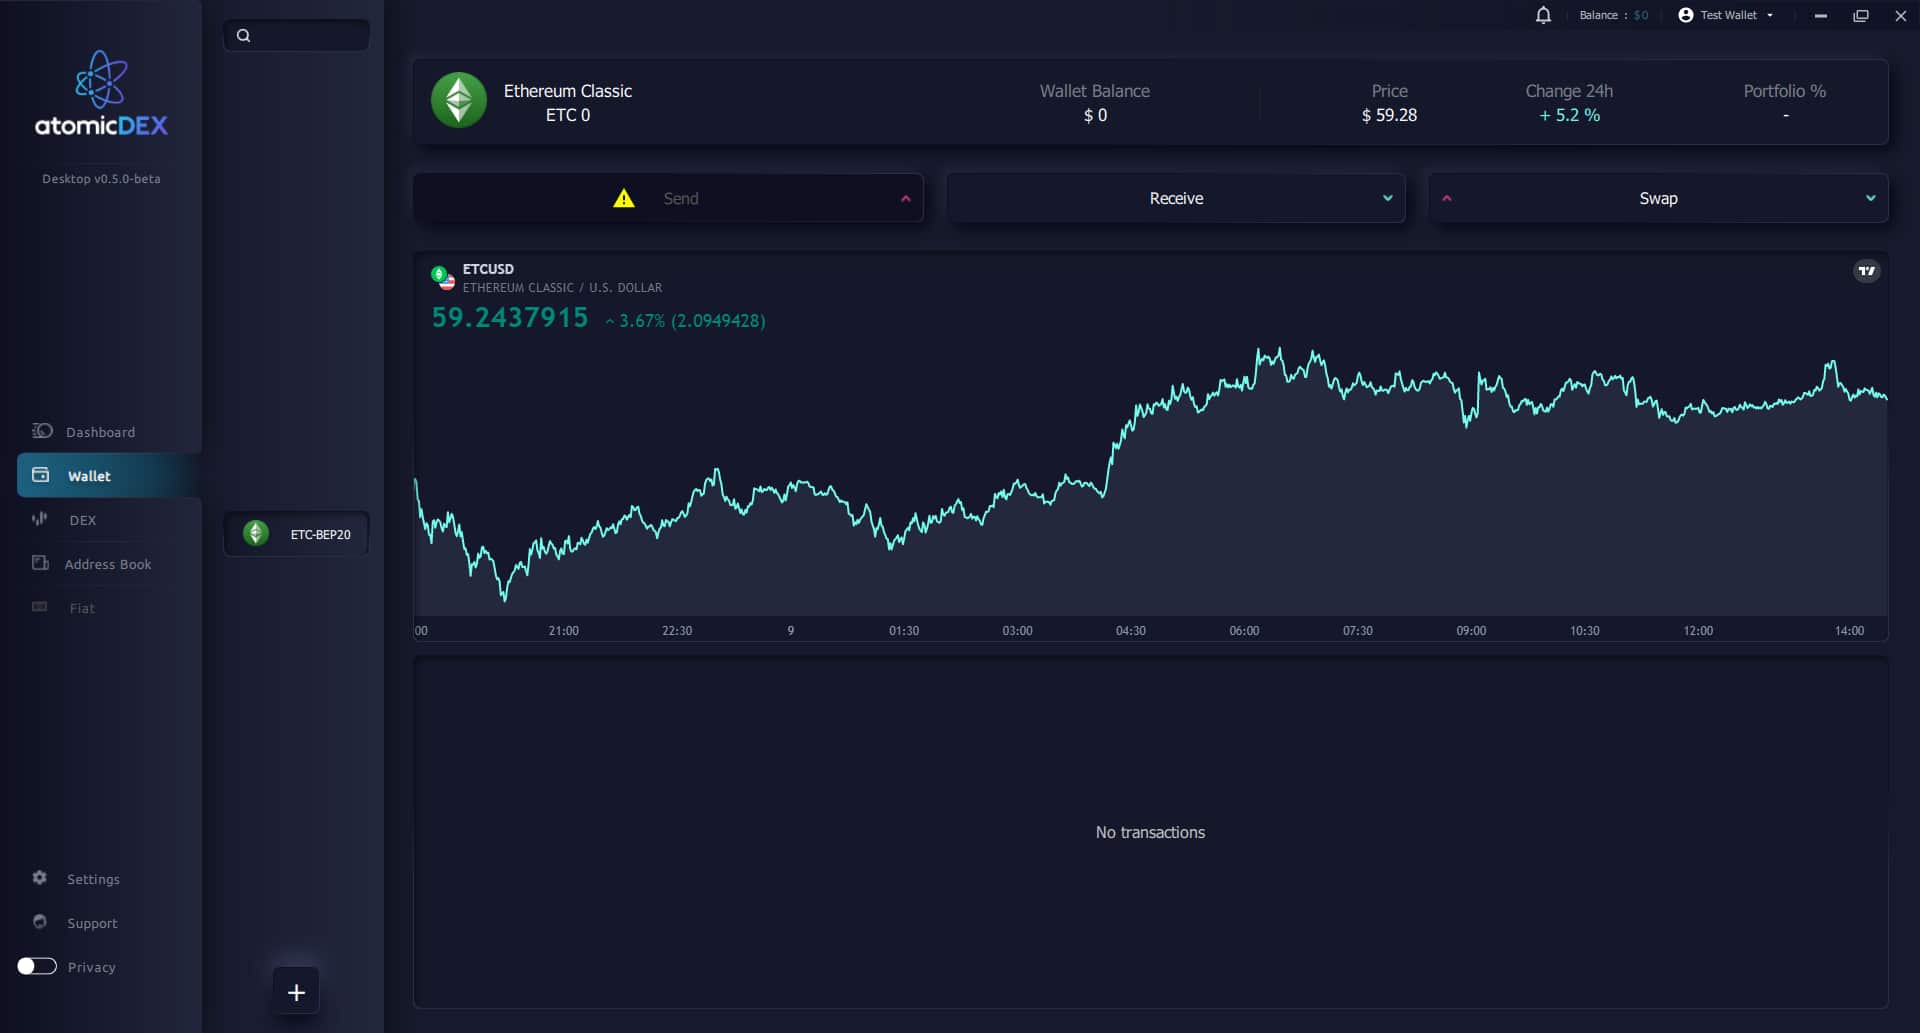Open the Address Book page
The image size is (1920, 1033).
(x=108, y=564)
